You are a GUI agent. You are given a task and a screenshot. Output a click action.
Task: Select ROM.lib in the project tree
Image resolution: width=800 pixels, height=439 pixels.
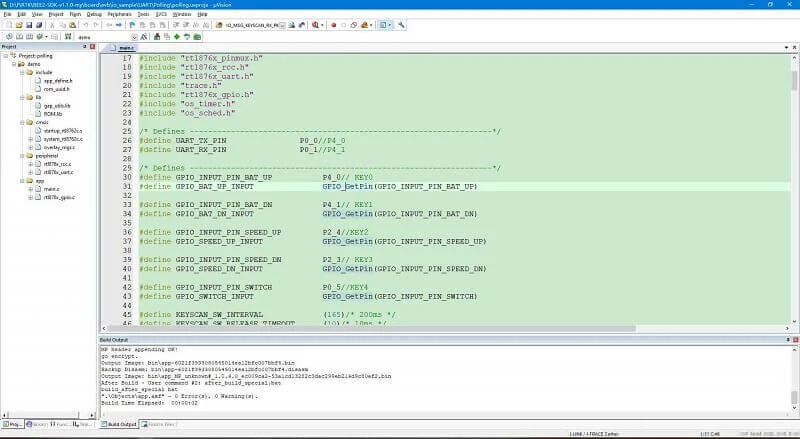(x=53, y=114)
